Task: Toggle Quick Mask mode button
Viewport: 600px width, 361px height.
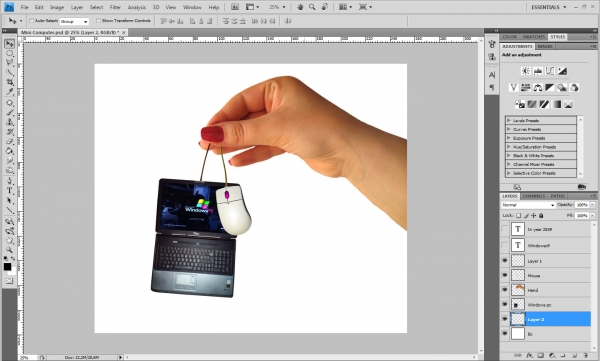Action: pos(9,281)
